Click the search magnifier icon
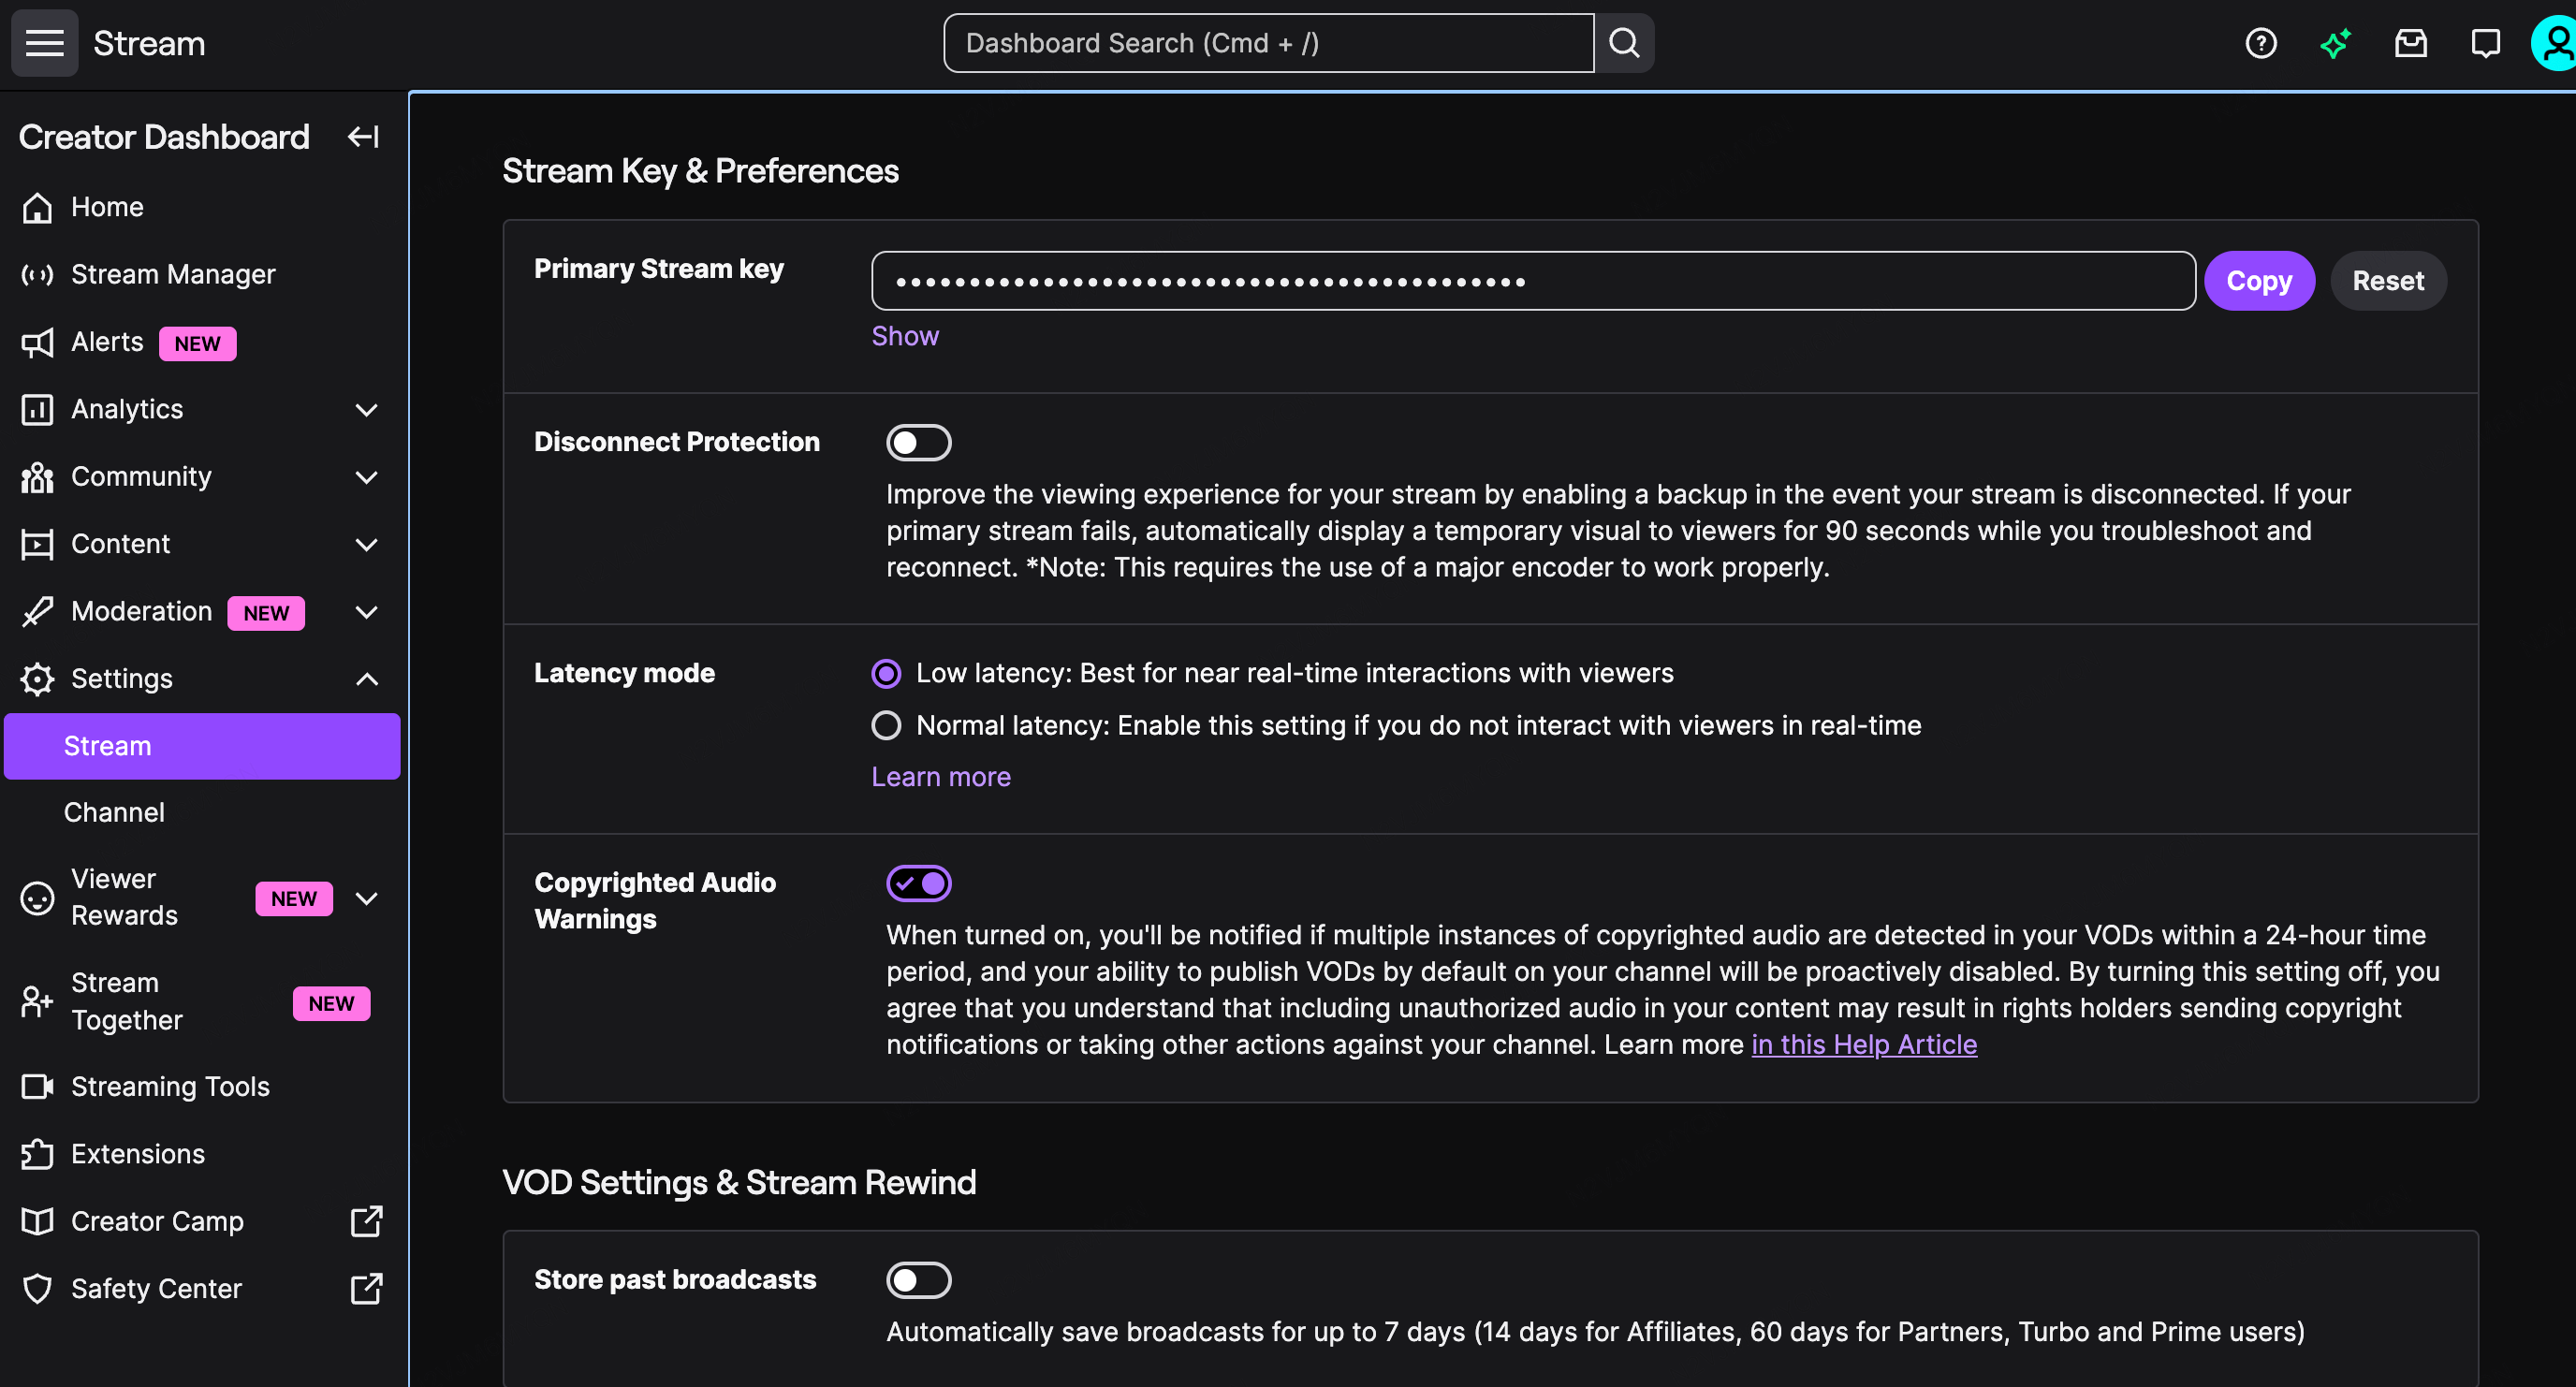The height and width of the screenshot is (1387, 2576). click(x=1624, y=43)
